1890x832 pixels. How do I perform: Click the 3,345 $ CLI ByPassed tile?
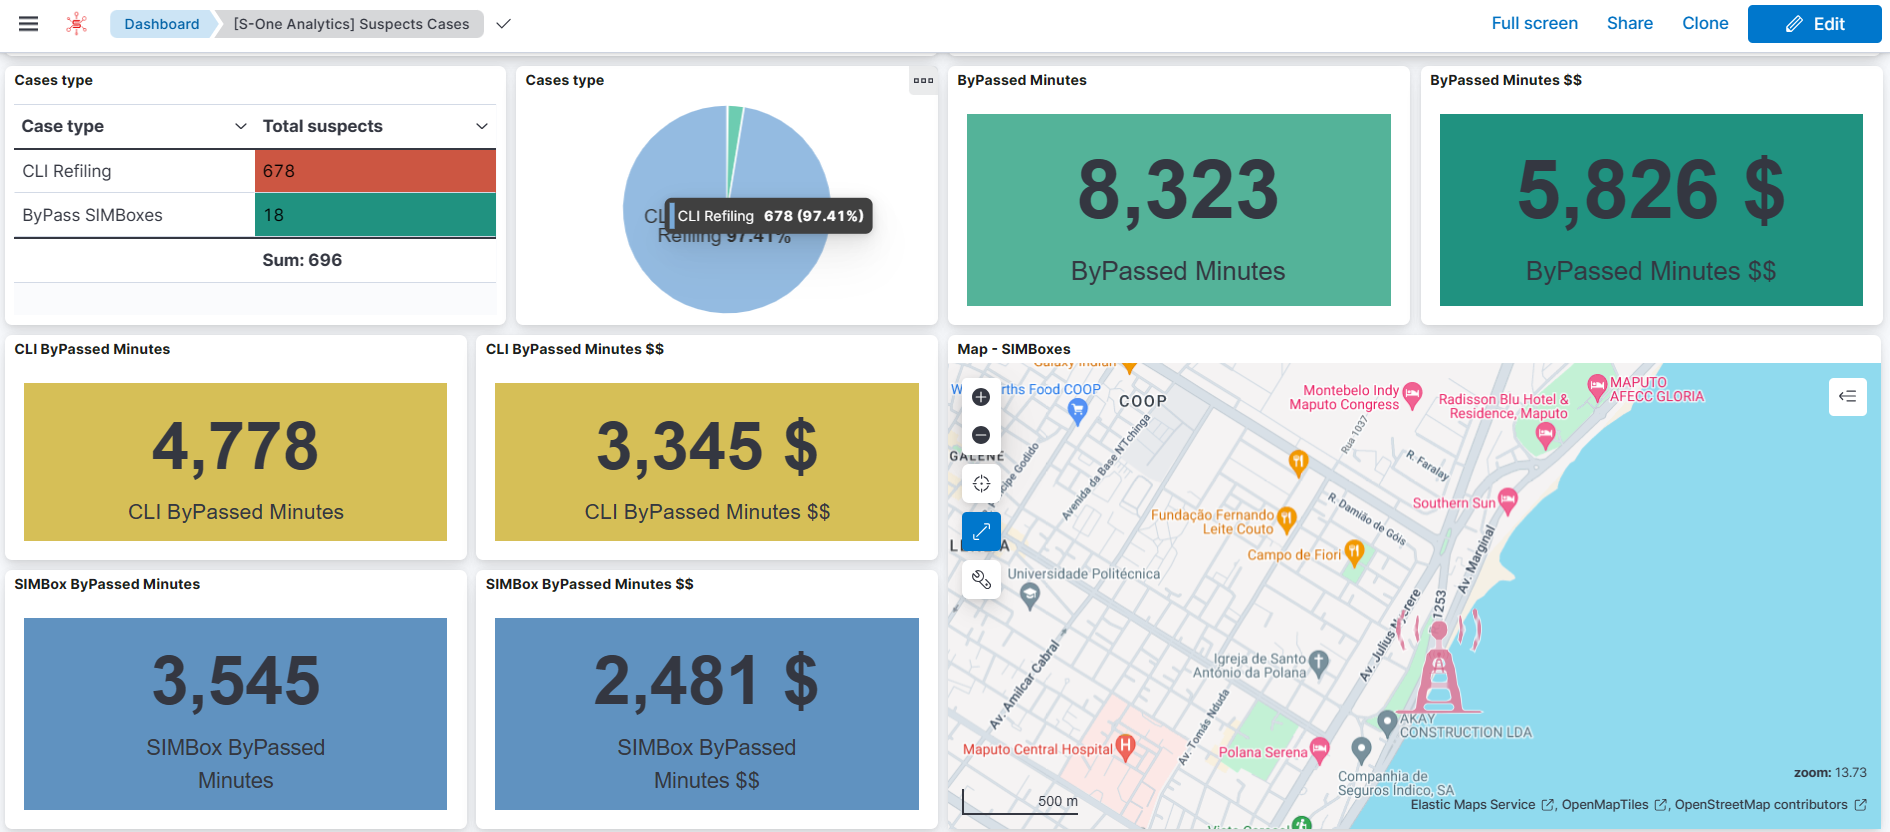point(707,462)
